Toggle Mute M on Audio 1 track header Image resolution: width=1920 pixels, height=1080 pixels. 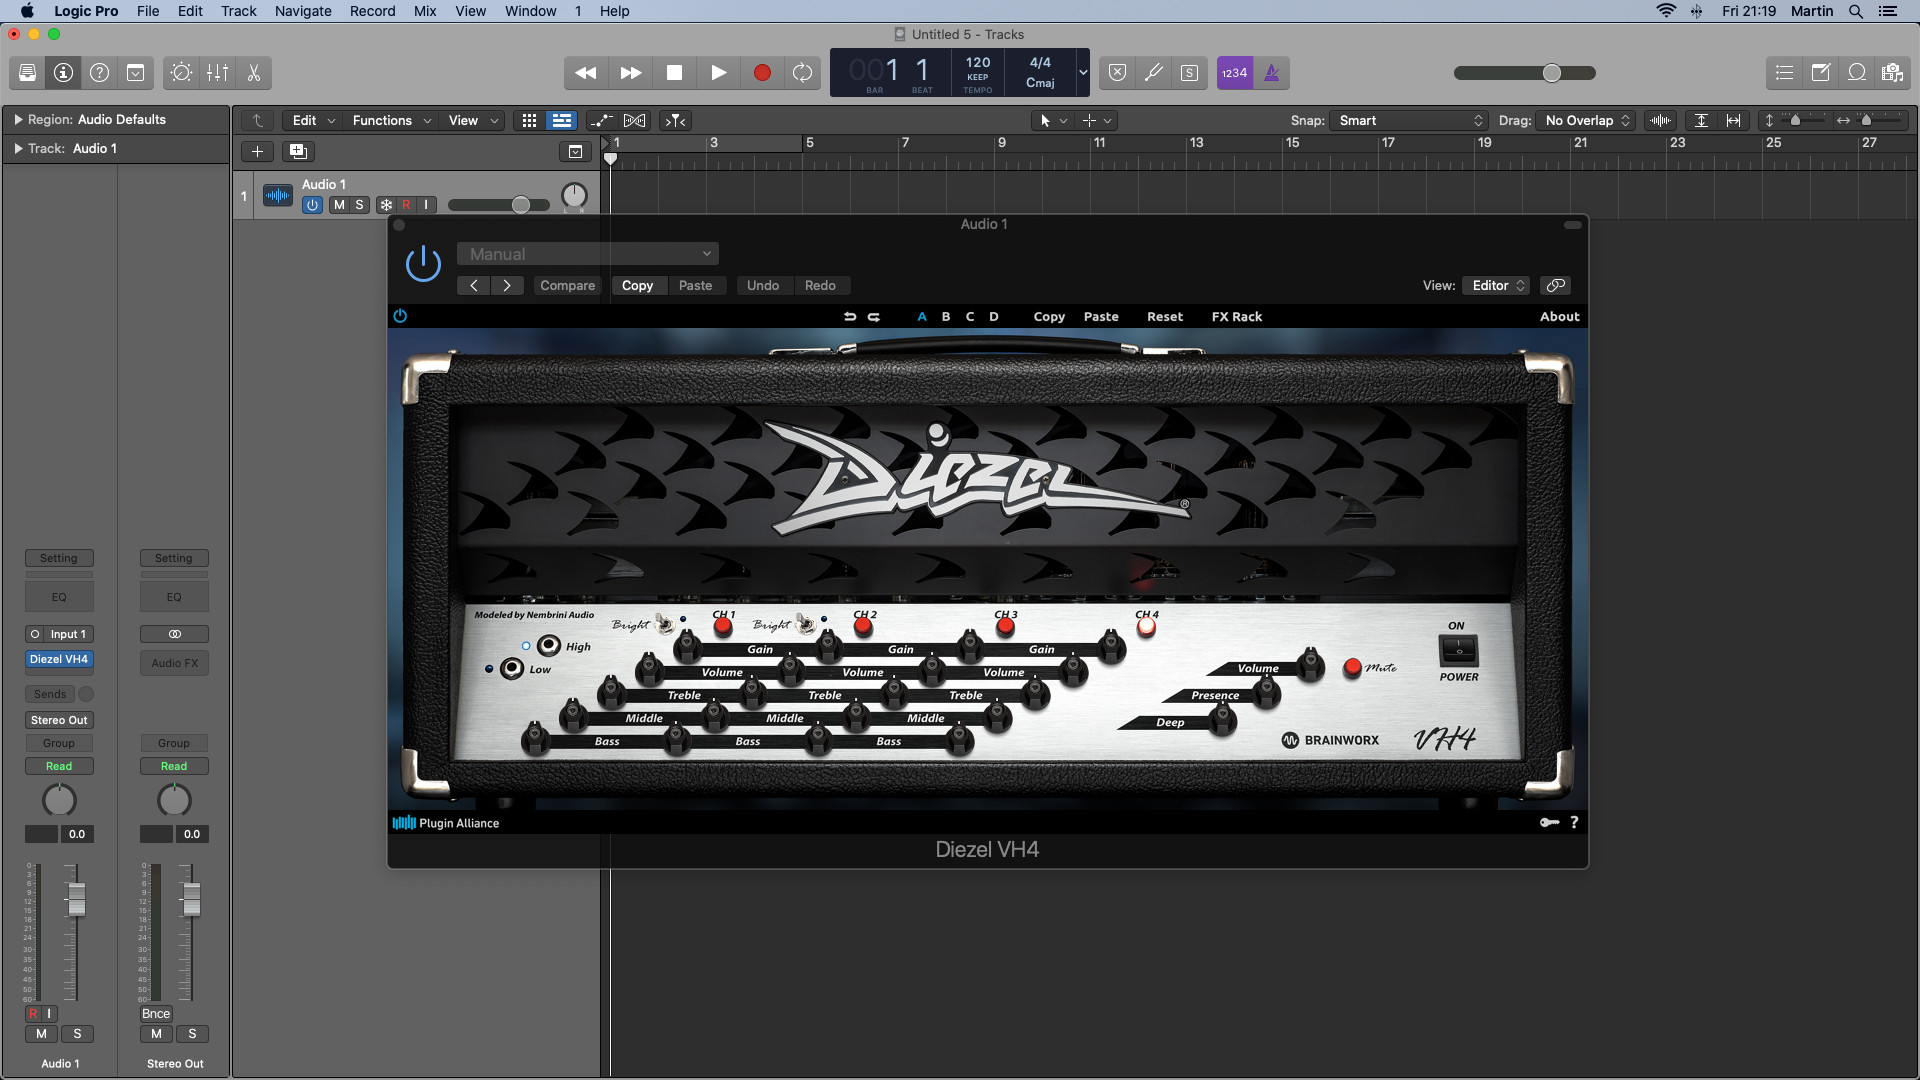[339, 205]
